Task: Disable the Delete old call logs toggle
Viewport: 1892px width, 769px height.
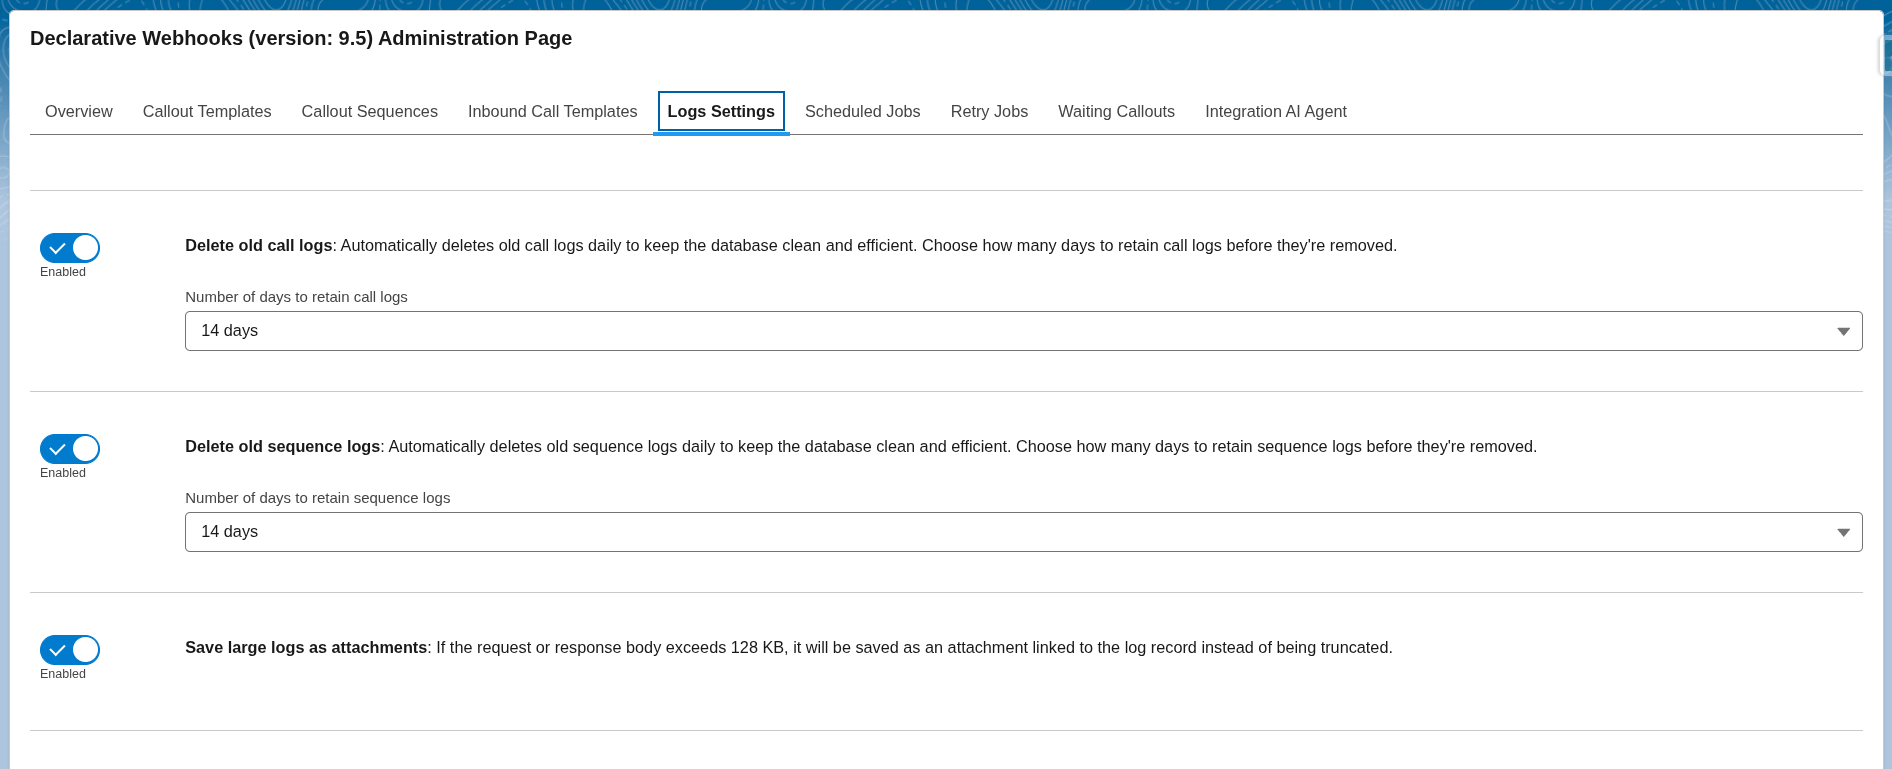Action: [x=70, y=248]
